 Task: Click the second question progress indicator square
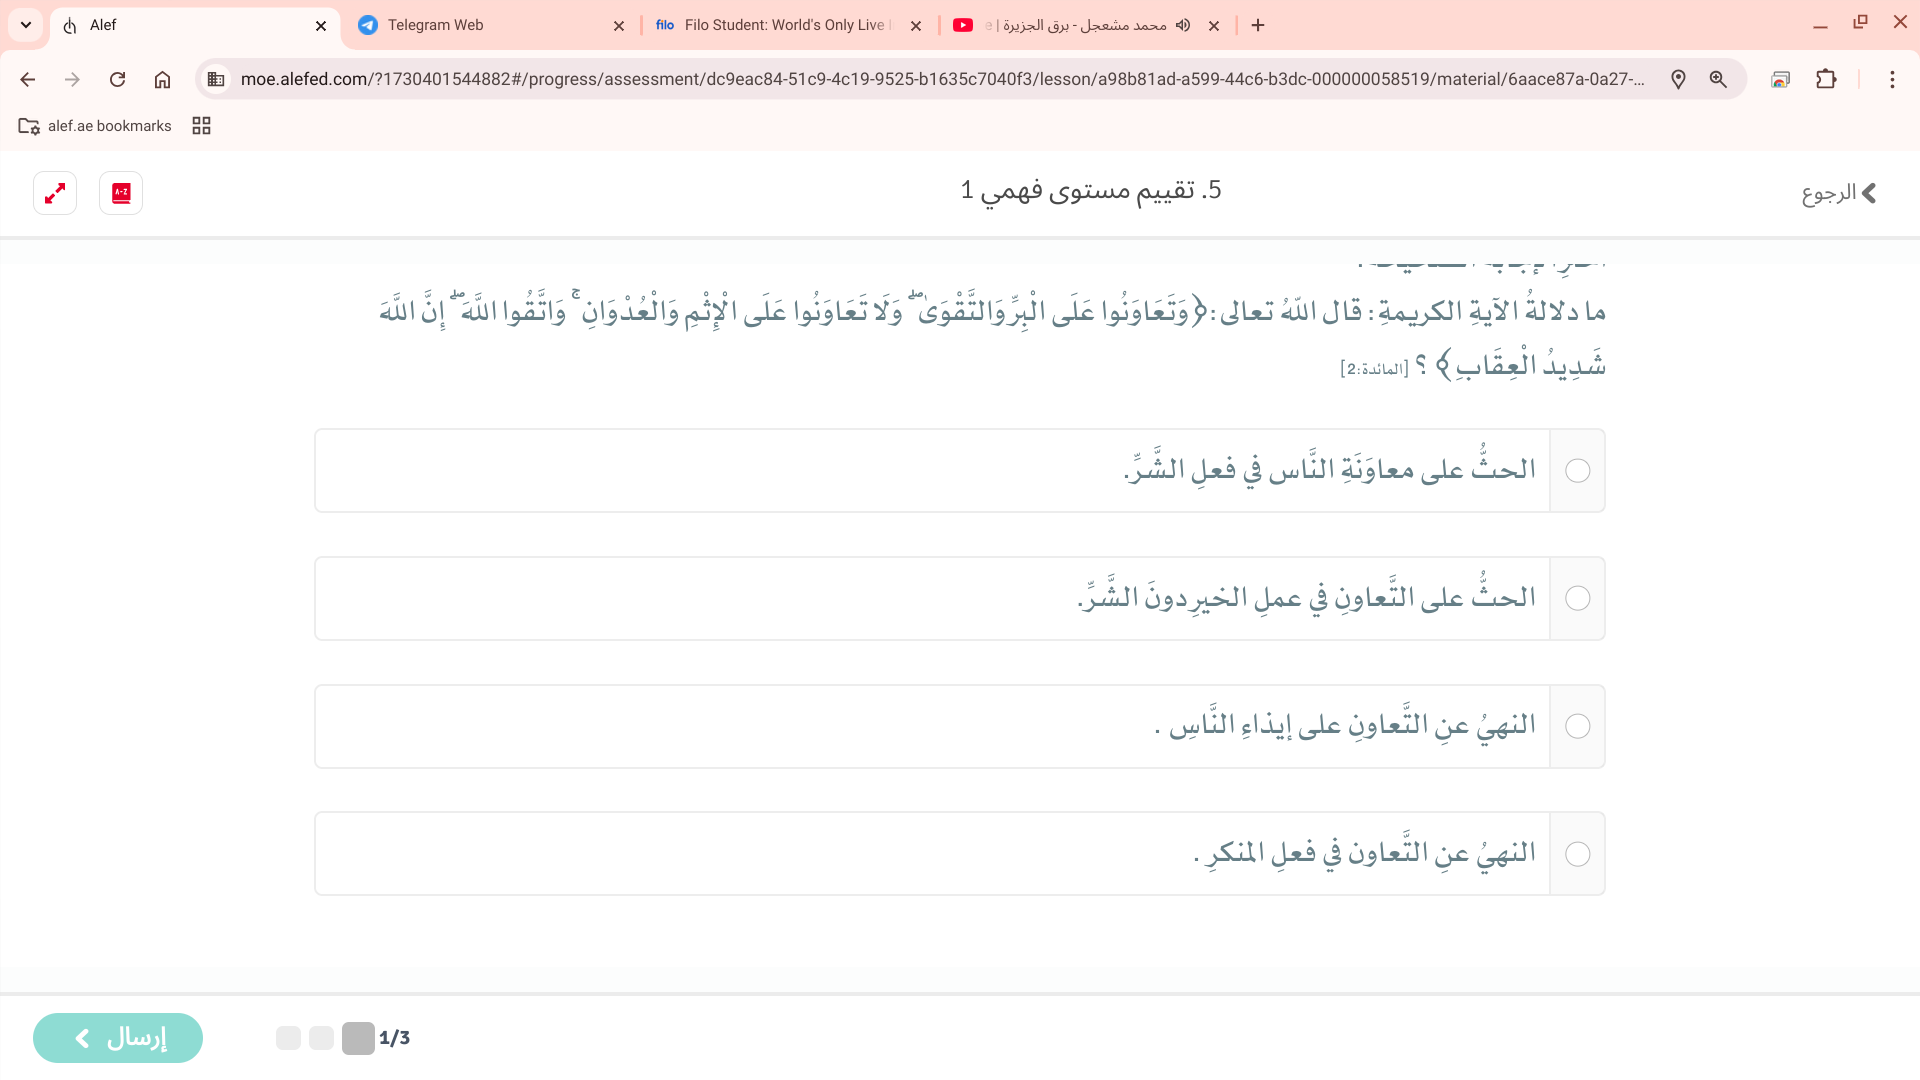(321, 1038)
